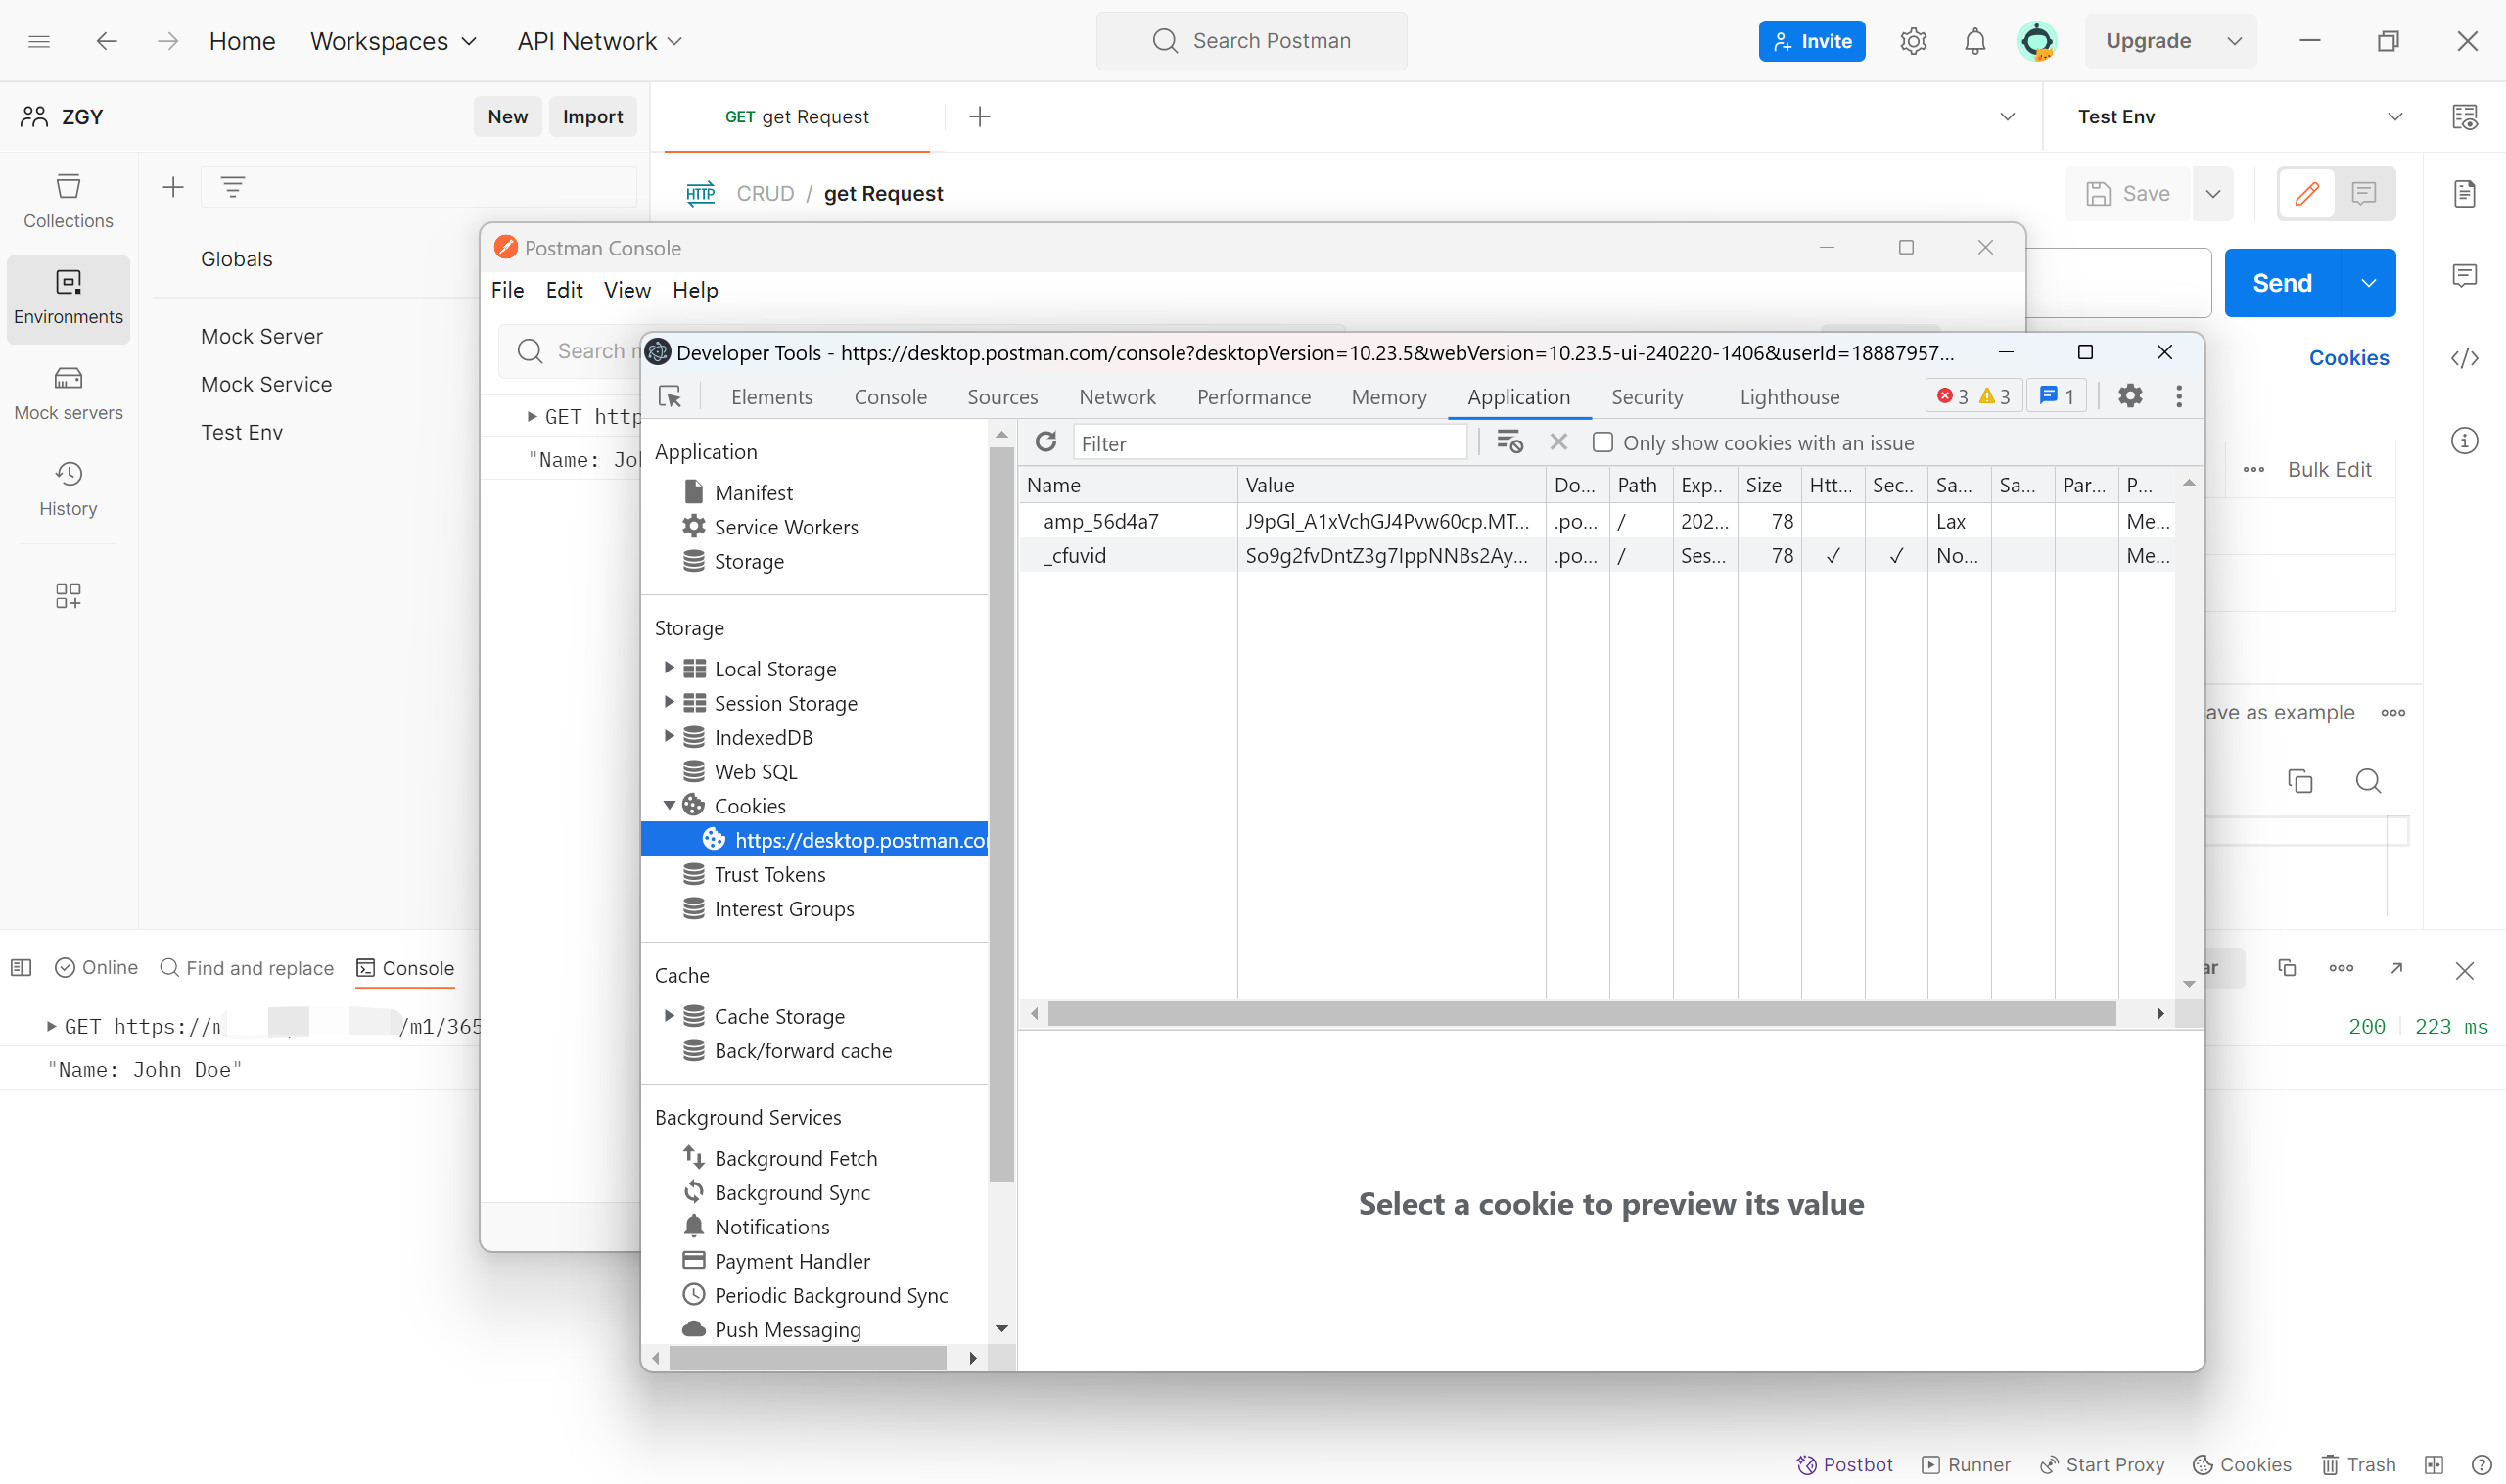2506x1484 pixels.
Task: Open Trash in the status bar
Action: coord(2359,1464)
